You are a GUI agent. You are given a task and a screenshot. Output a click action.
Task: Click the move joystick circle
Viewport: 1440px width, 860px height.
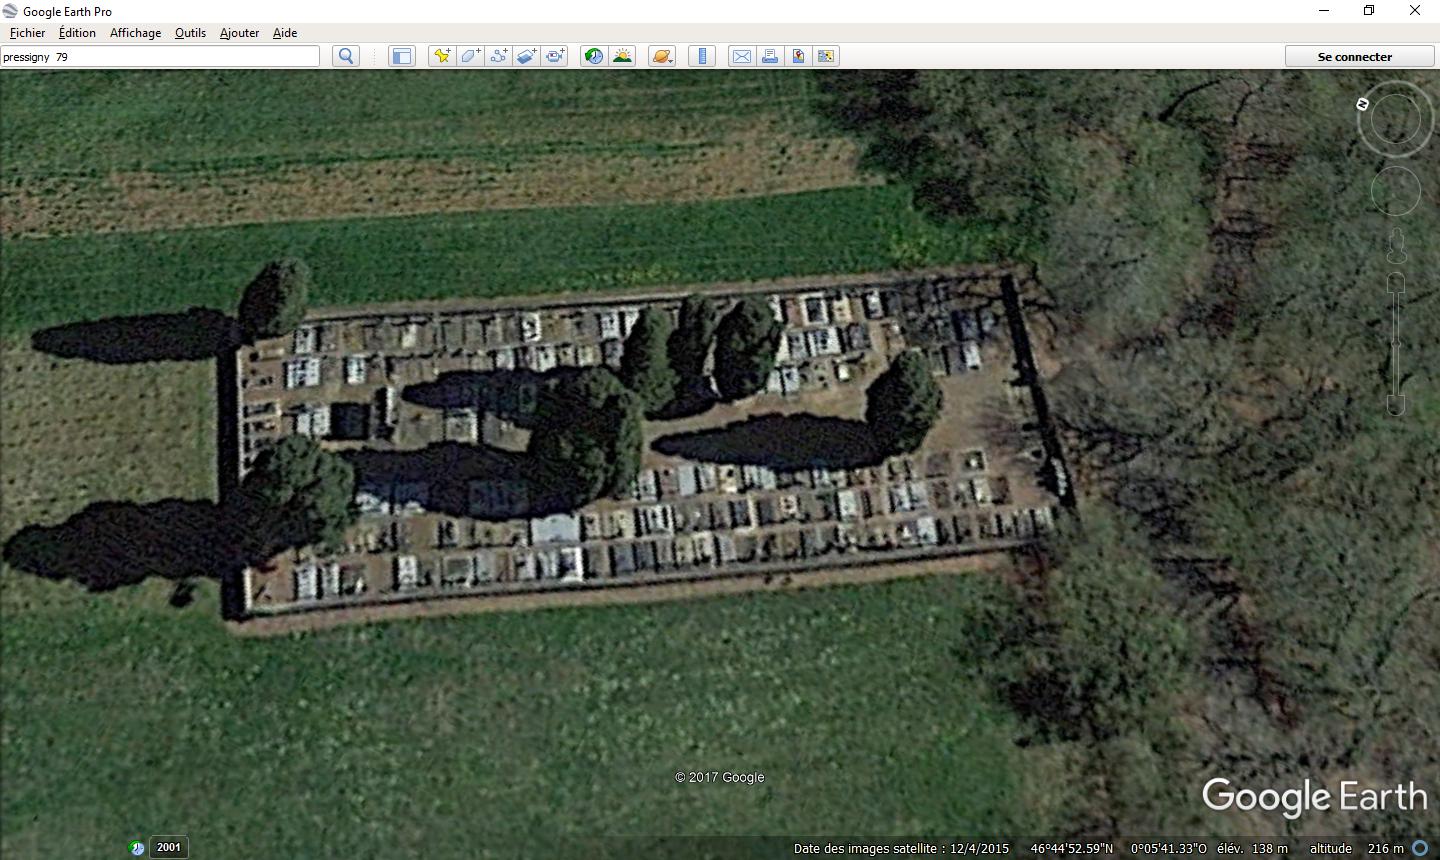pos(1395,191)
